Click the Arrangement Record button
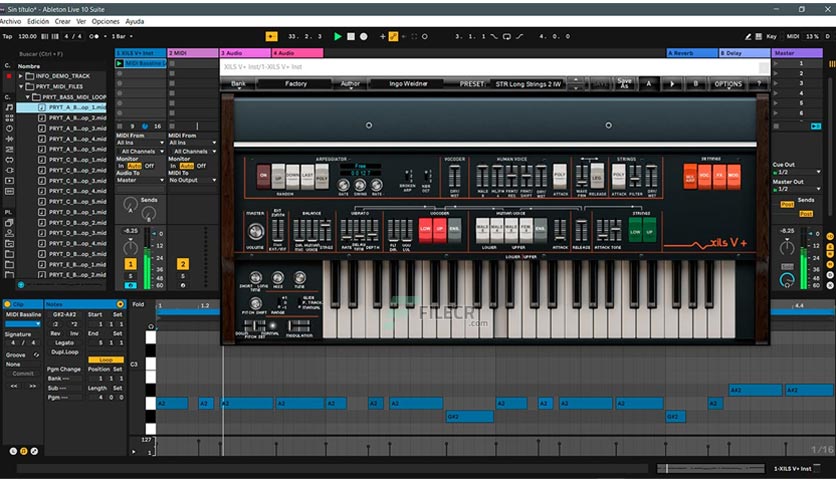The width and height of the screenshot is (836, 484). pyautogui.click(x=363, y=36)
